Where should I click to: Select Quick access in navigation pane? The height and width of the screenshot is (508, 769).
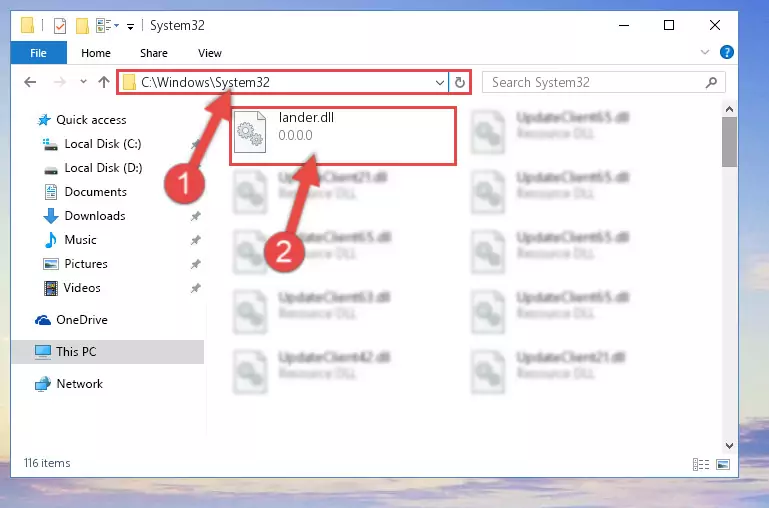click(91, 120)
